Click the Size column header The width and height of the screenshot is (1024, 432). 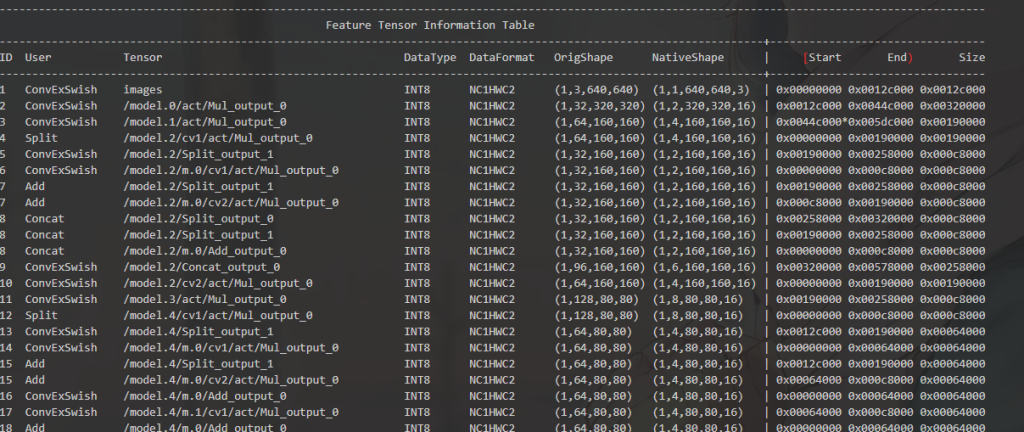click(971, 58)
